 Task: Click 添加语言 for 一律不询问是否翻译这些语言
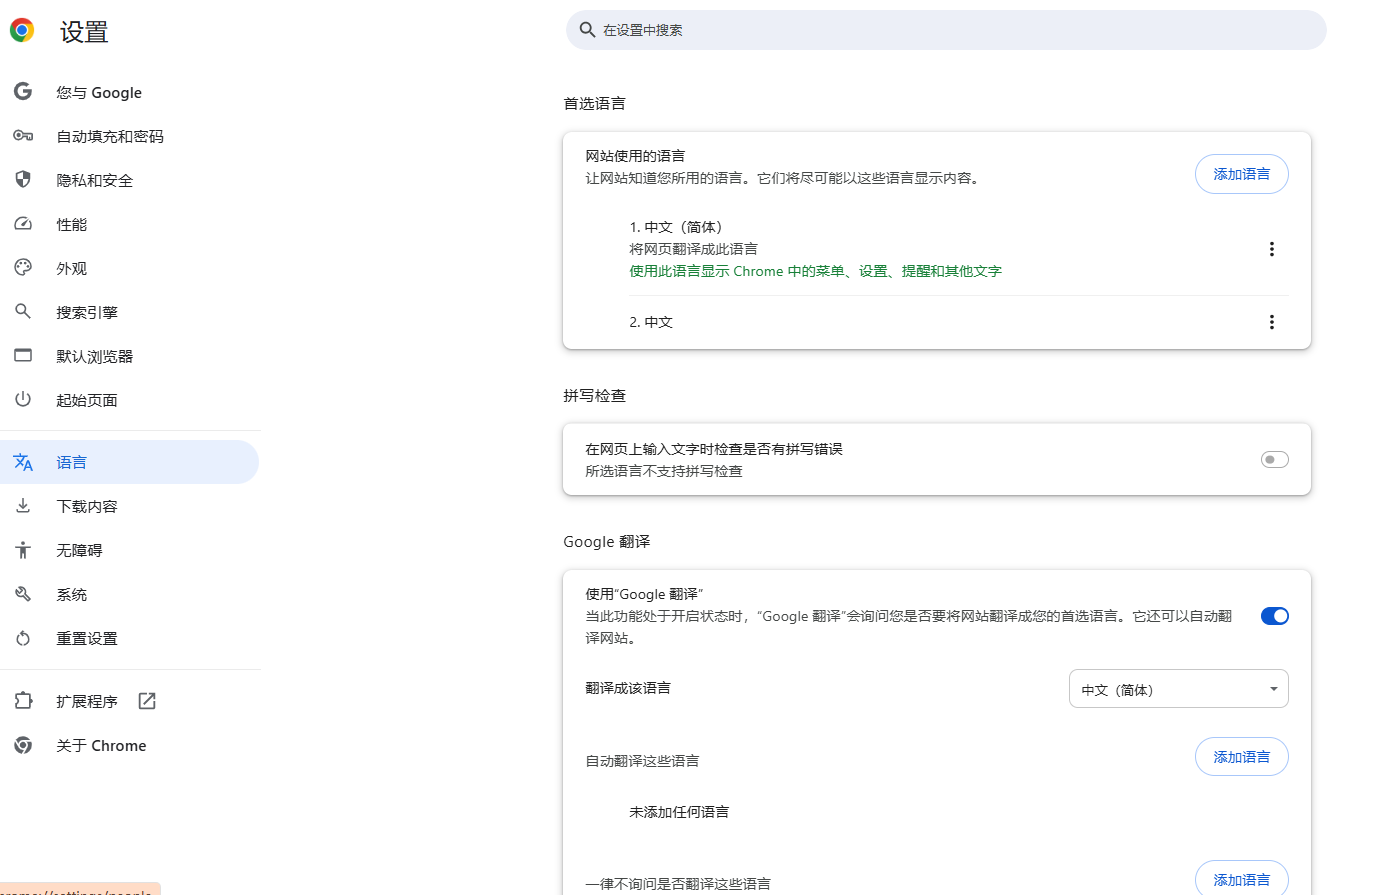(1241, 878)
